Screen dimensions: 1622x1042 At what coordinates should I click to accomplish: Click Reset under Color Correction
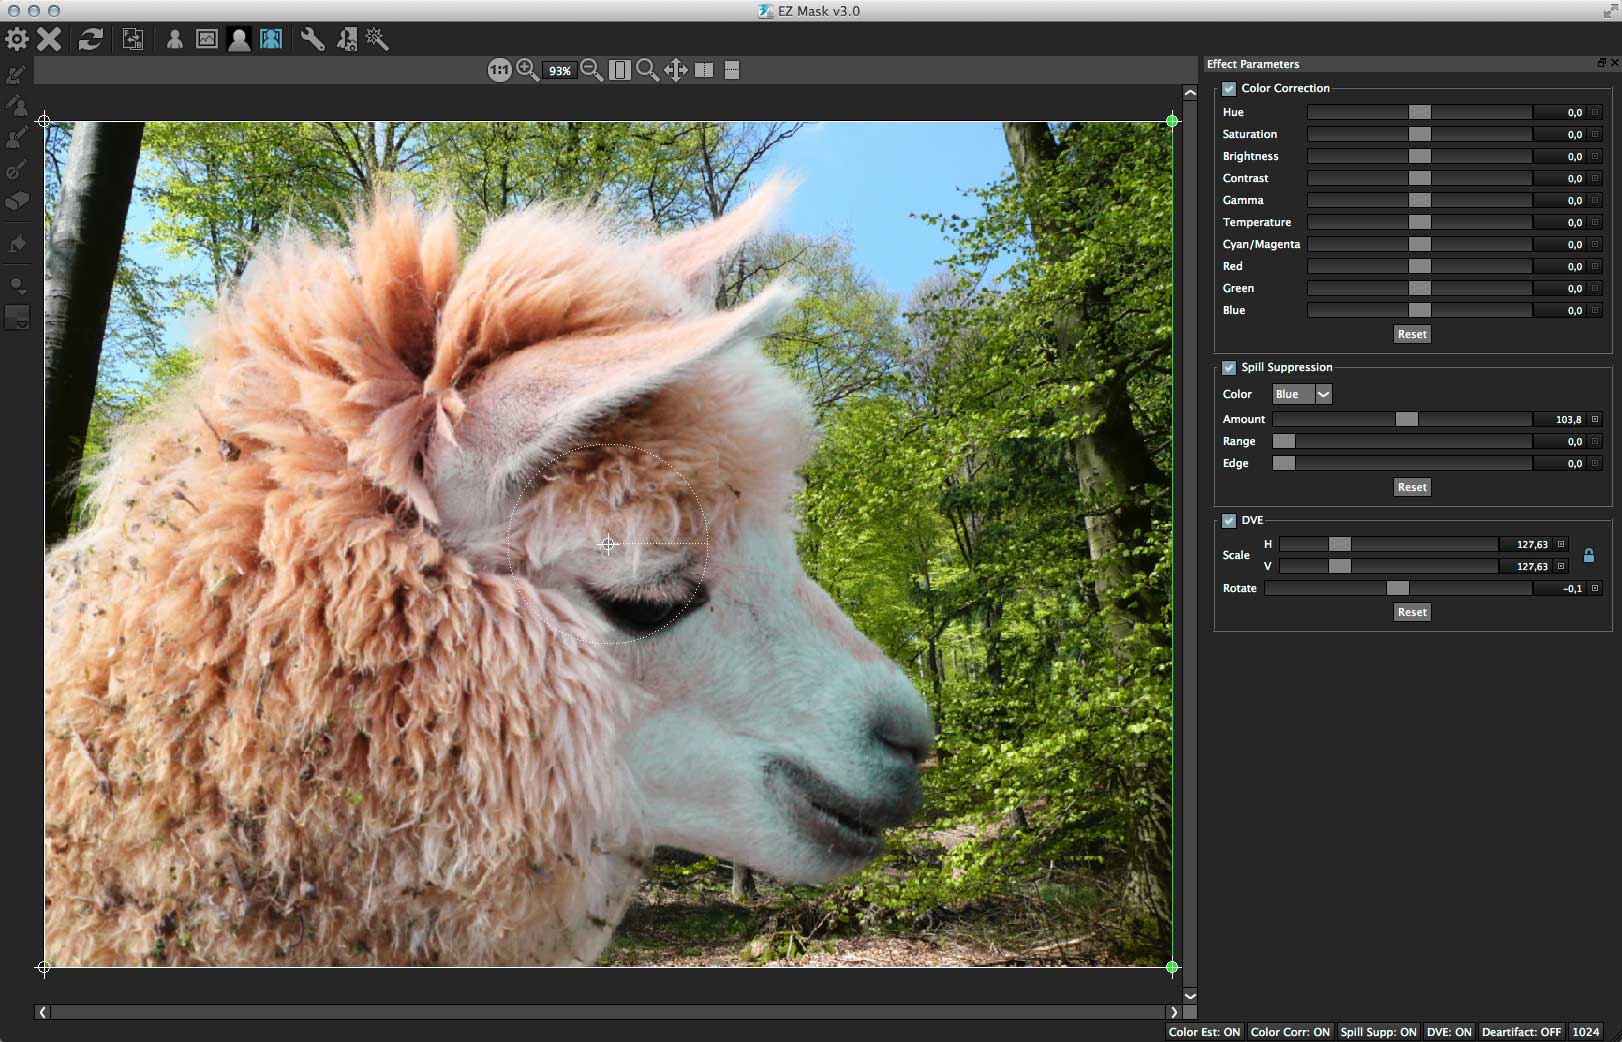[x=1412, y=334]
